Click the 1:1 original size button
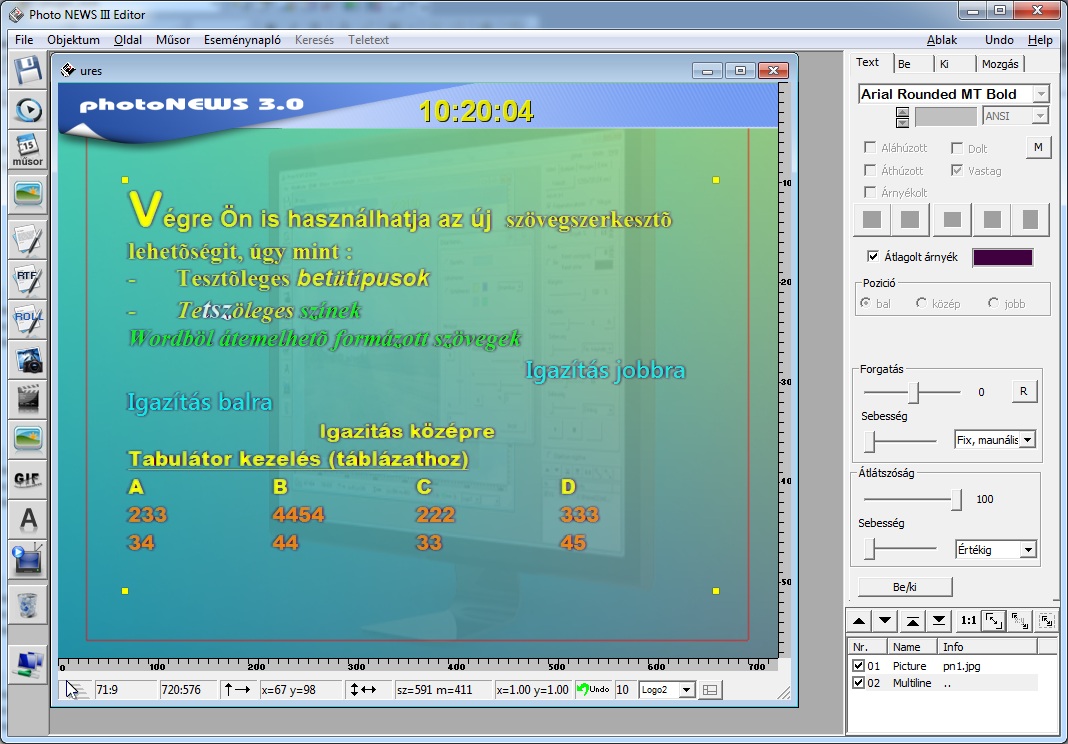 pyautogui.click(x=967, y=620)
